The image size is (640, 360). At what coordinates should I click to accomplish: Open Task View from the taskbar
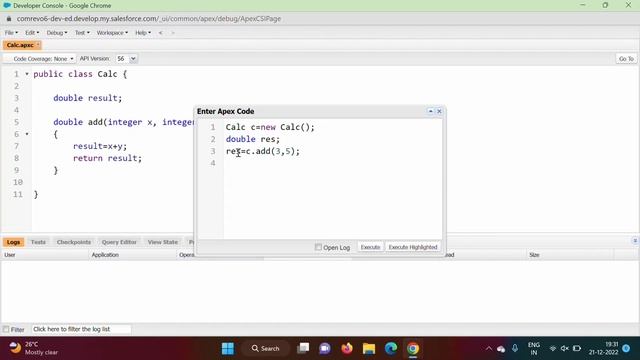[303, 349]
